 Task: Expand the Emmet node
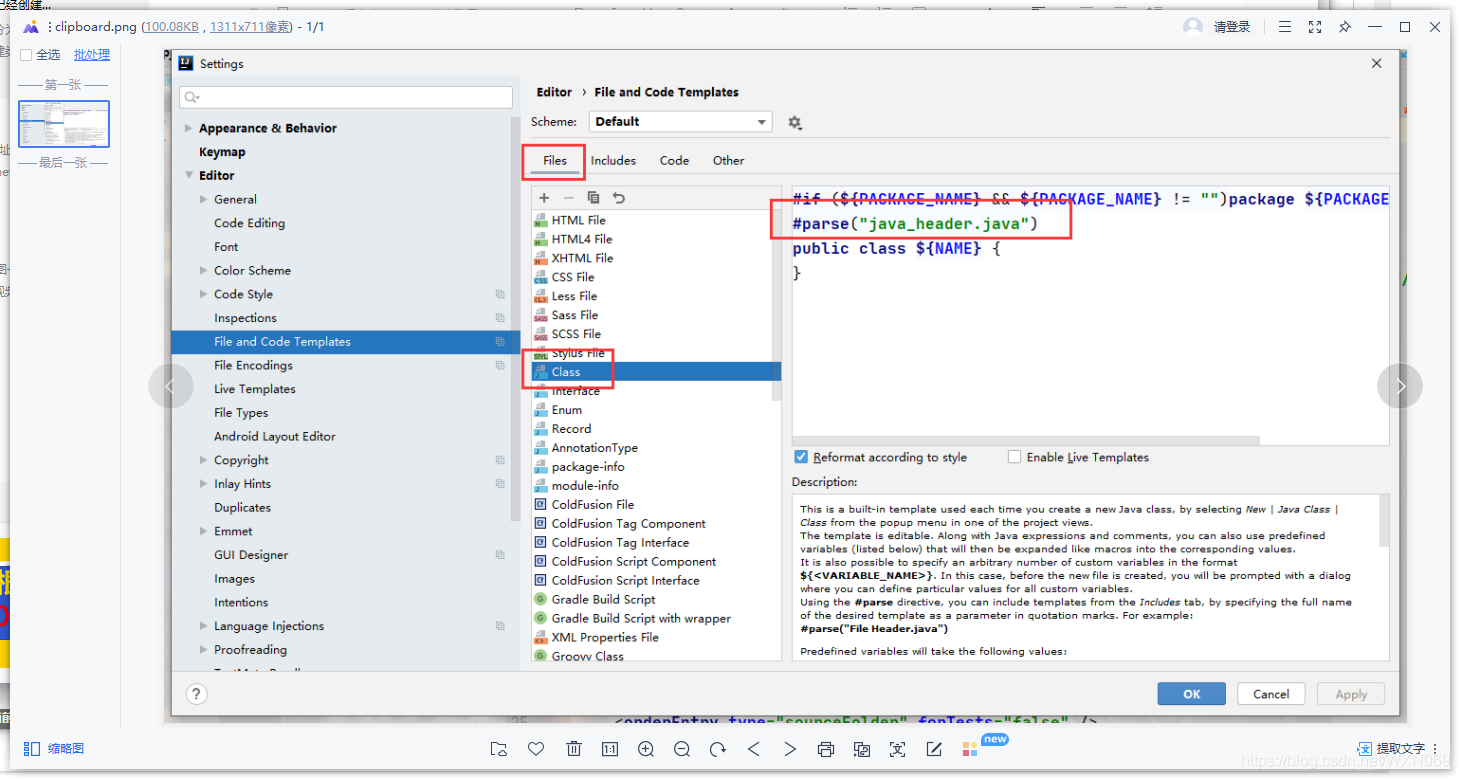[204, 531]
